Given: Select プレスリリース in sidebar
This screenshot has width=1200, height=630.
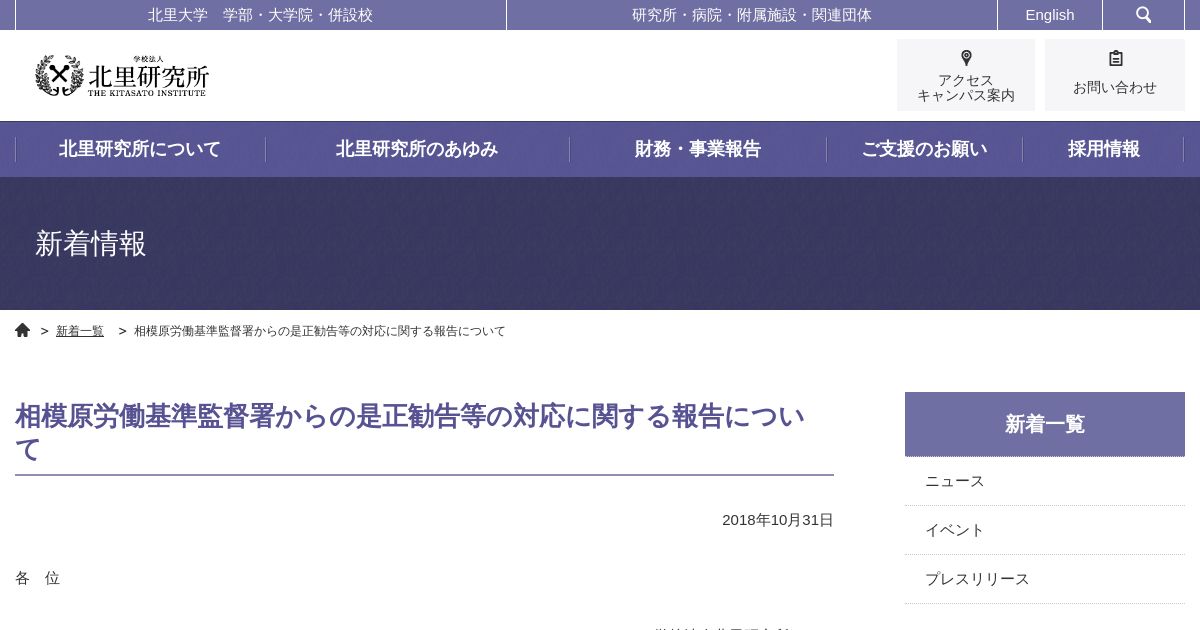Looking at the screenshot, I should pos(1045,579).
